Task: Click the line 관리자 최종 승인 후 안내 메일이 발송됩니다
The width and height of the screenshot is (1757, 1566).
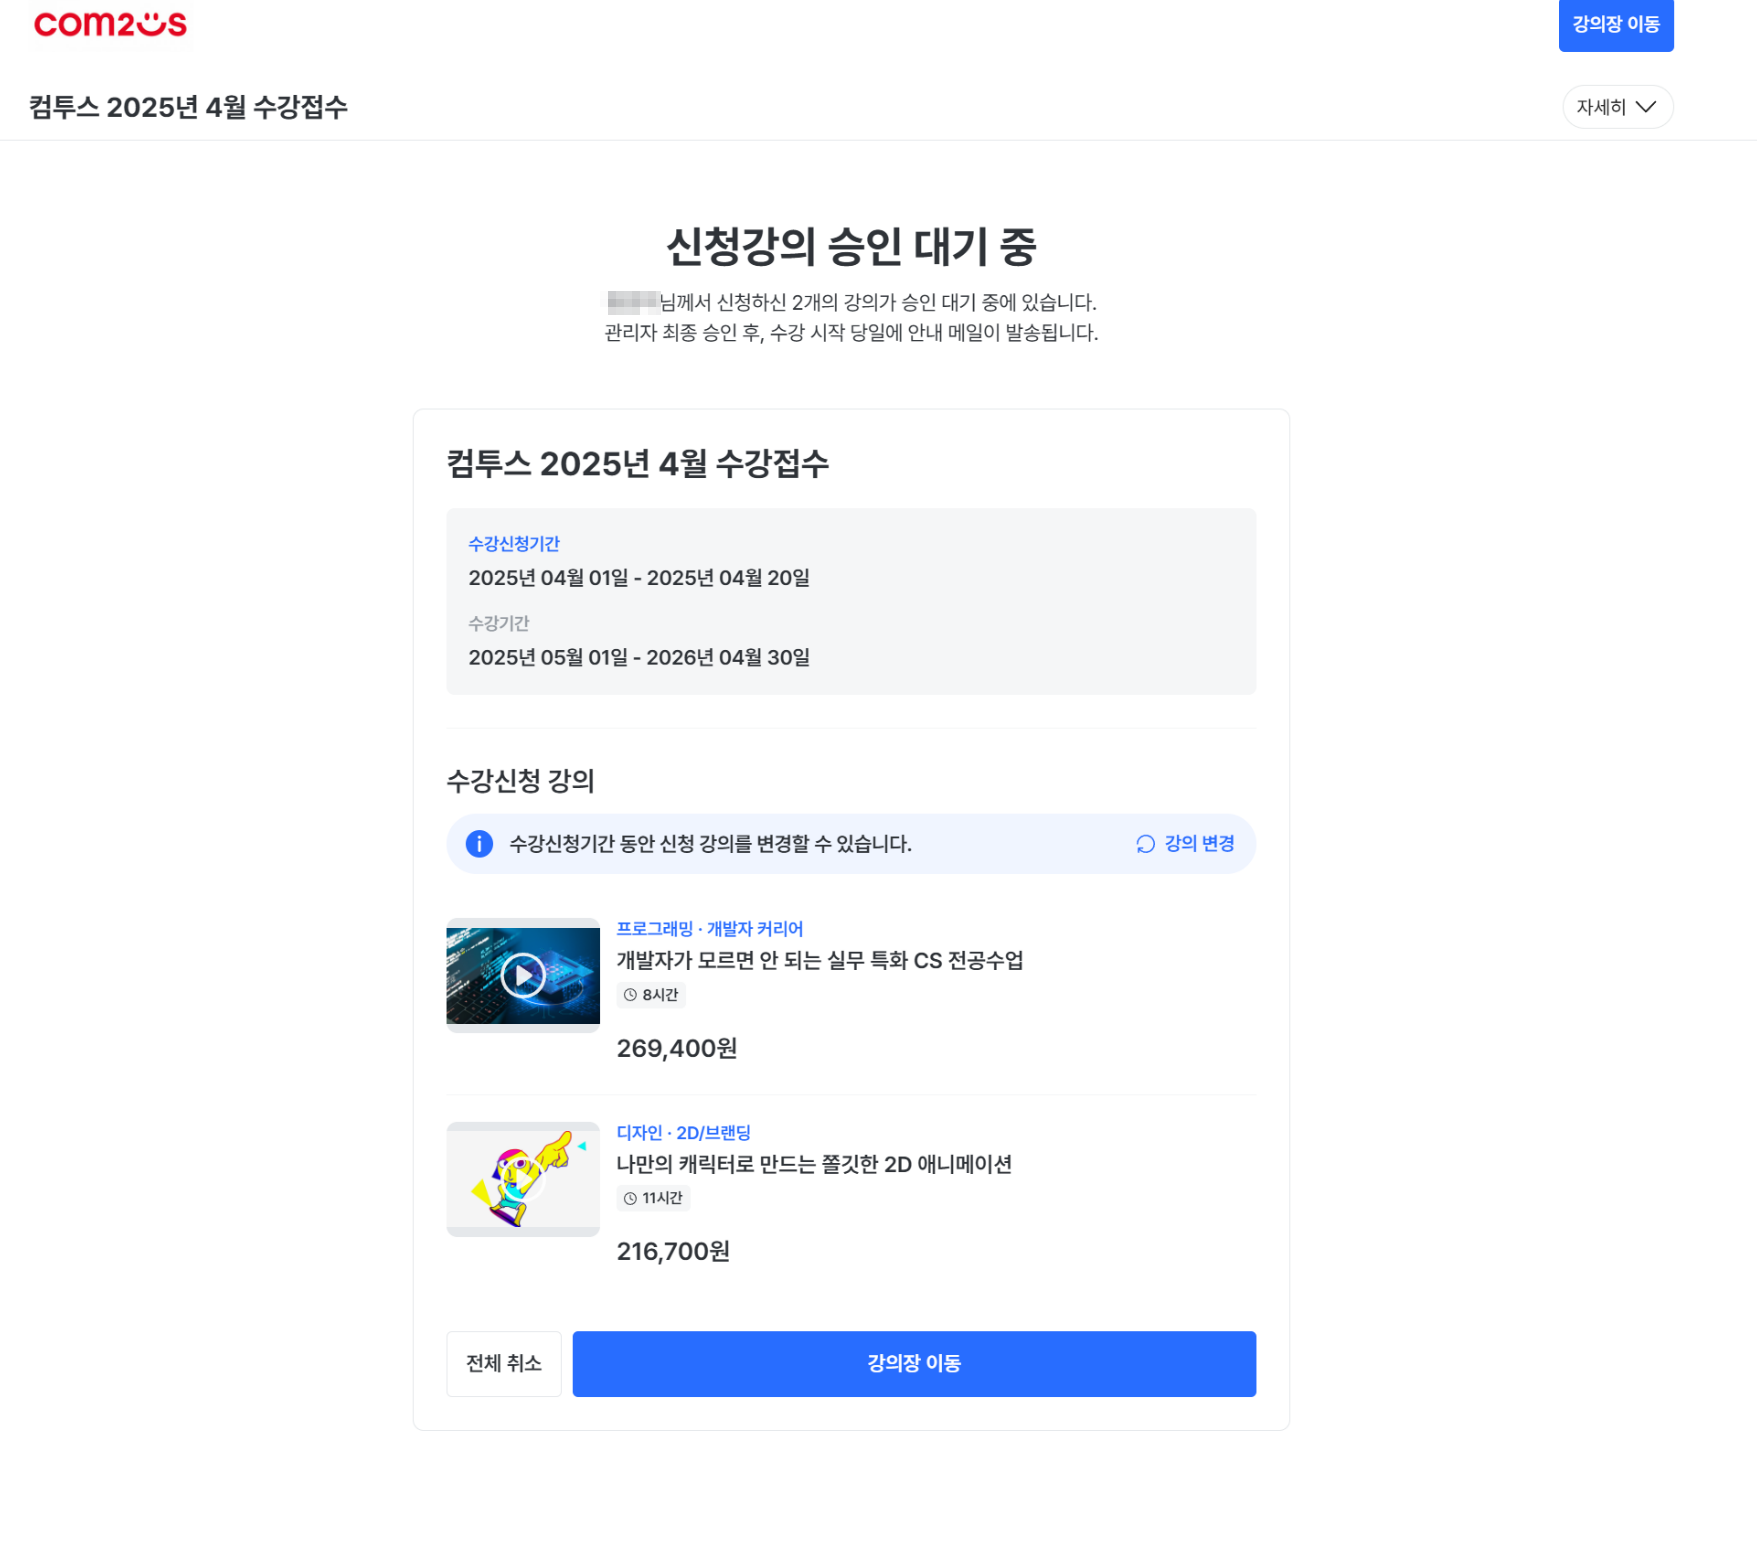Action: point(851,333)
